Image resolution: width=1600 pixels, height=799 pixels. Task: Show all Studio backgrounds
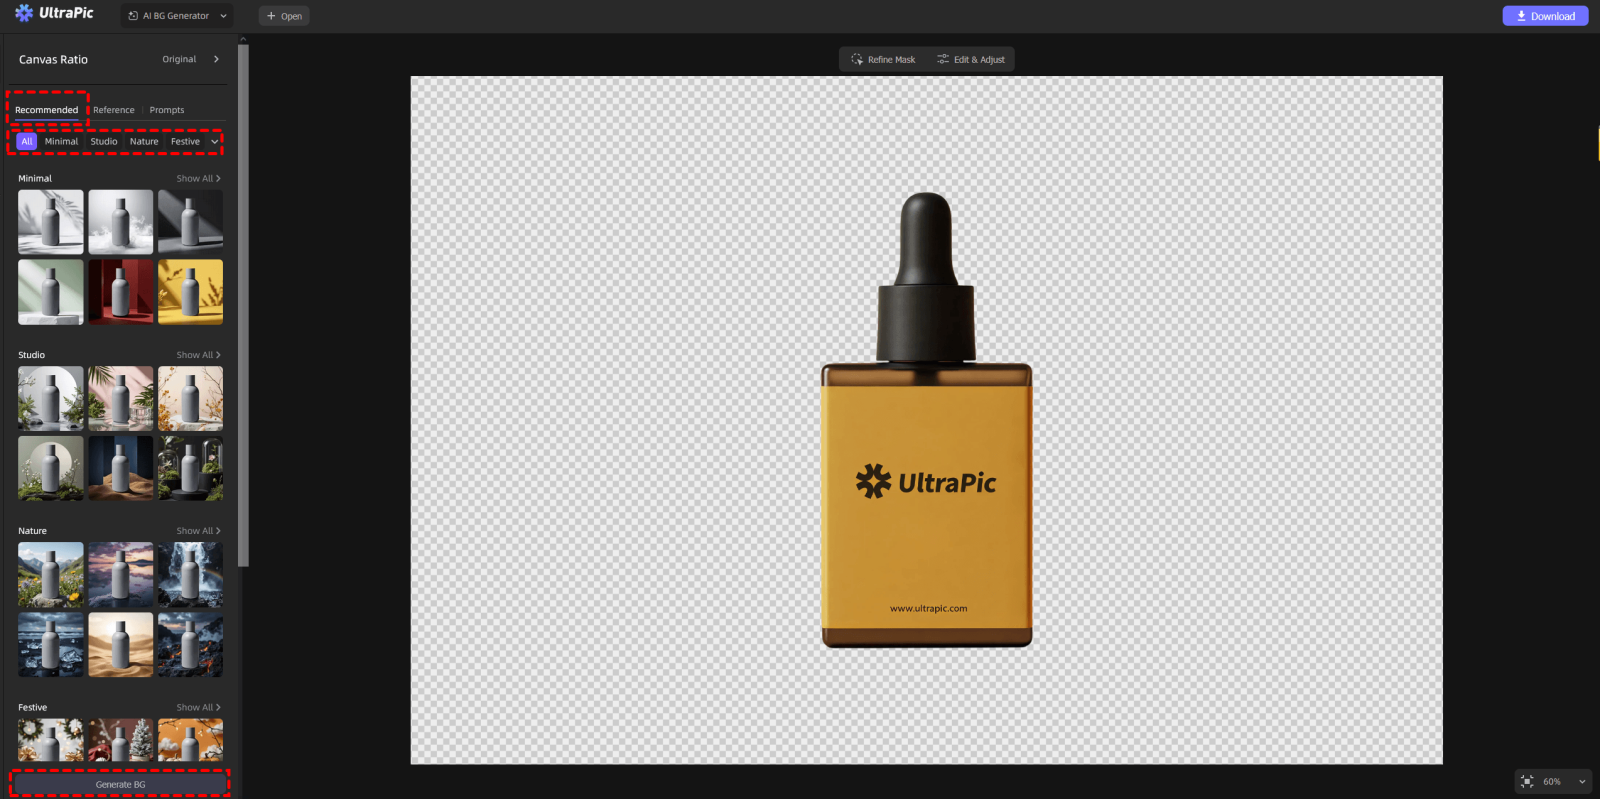[x=198, y=355]
